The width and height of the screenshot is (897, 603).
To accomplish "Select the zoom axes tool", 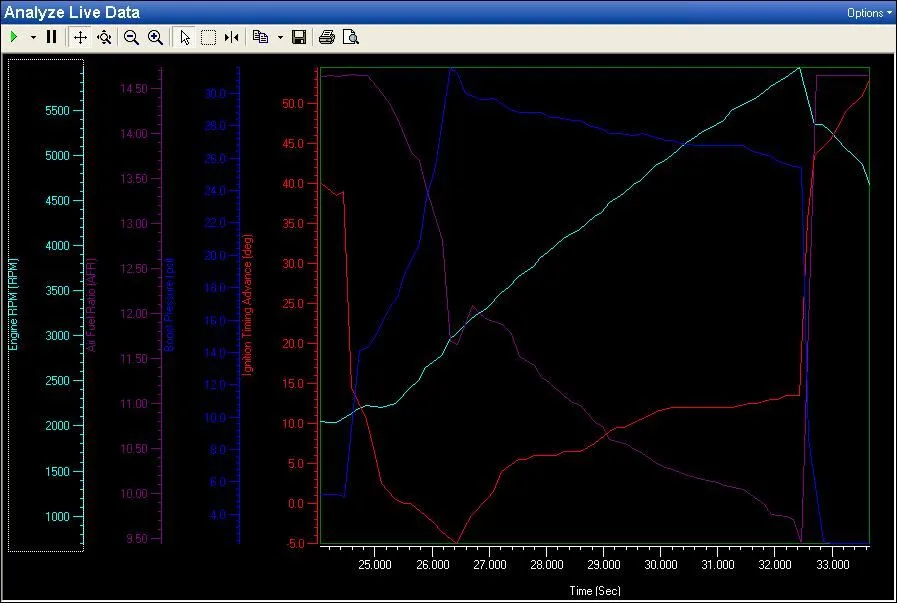I will click(x=104, y=37).
